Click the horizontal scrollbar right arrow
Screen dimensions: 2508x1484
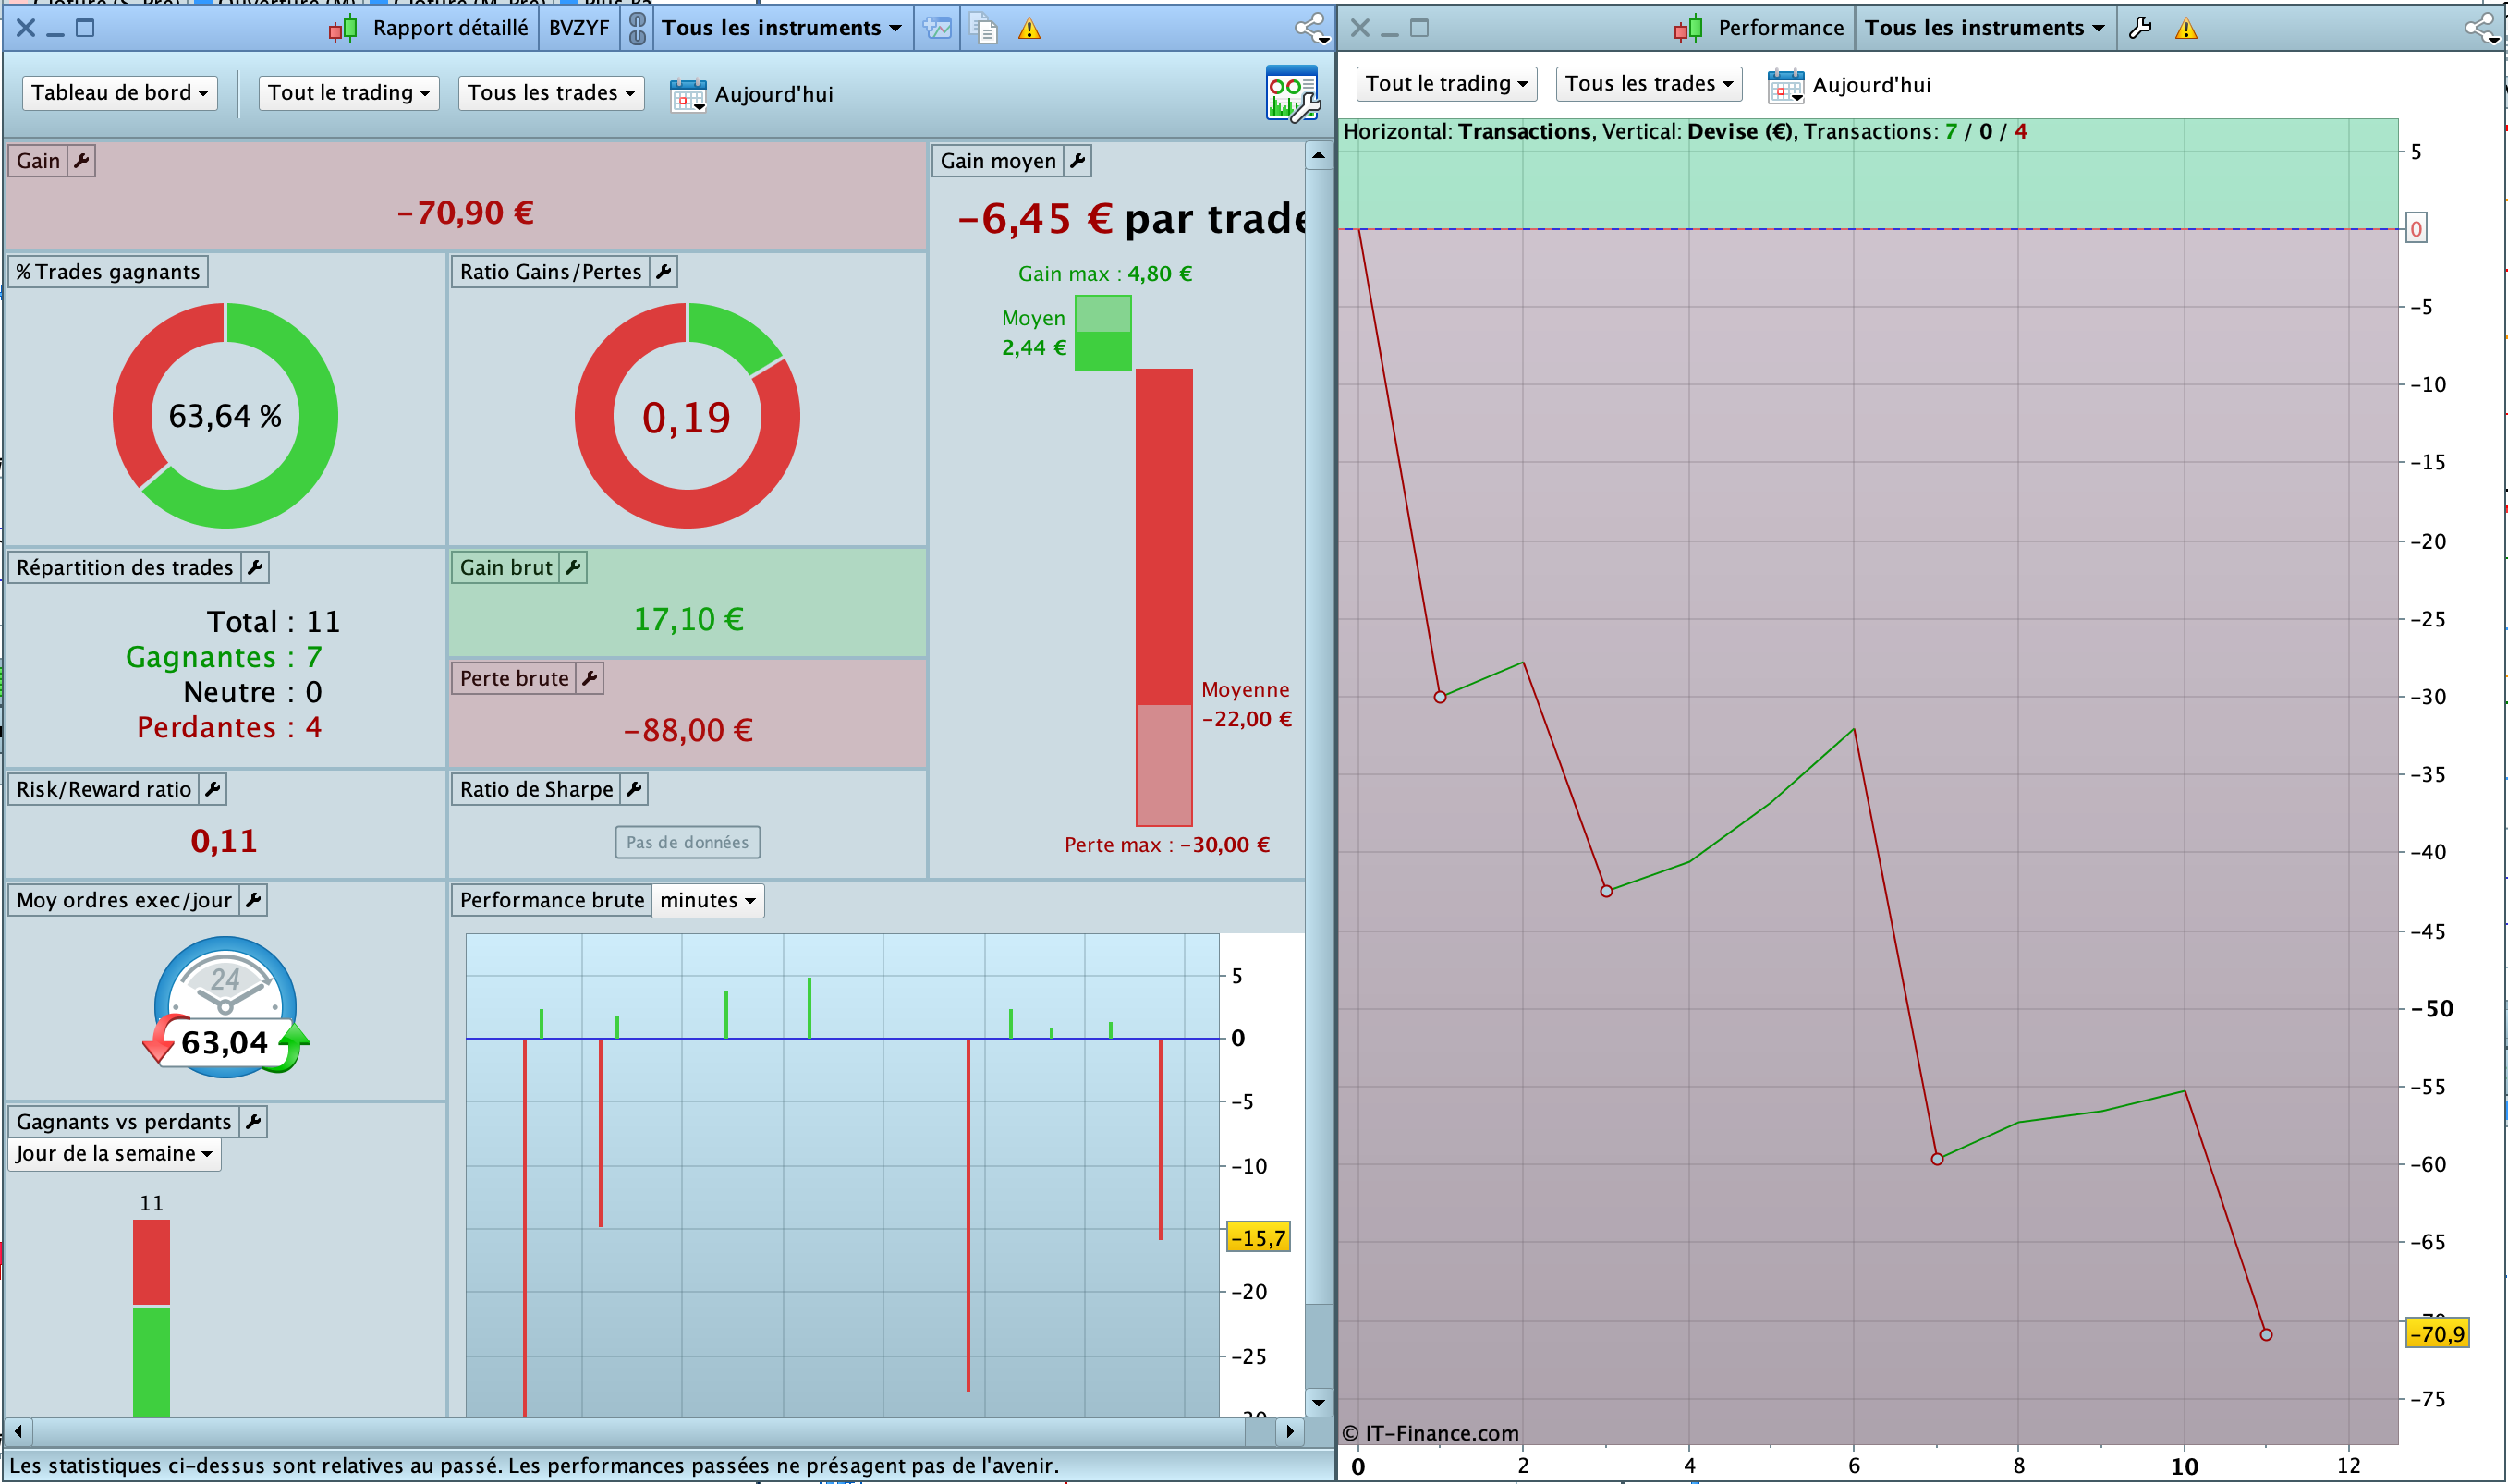tap(1290, 1431)
